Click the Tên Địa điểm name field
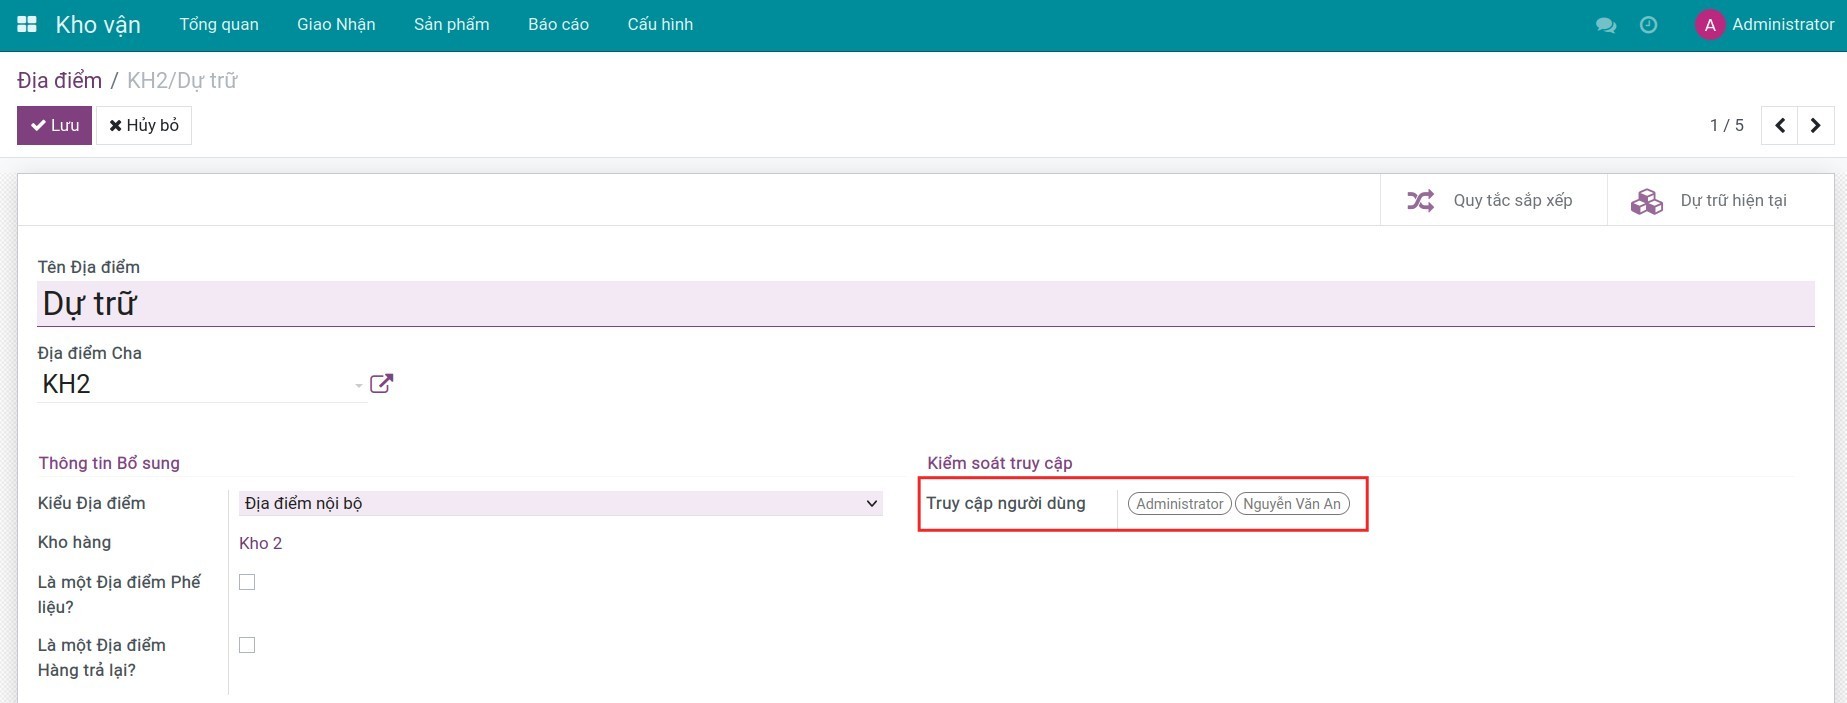Image resolution: width=1847 pixels, height=703 pixels. coord(925,304)
